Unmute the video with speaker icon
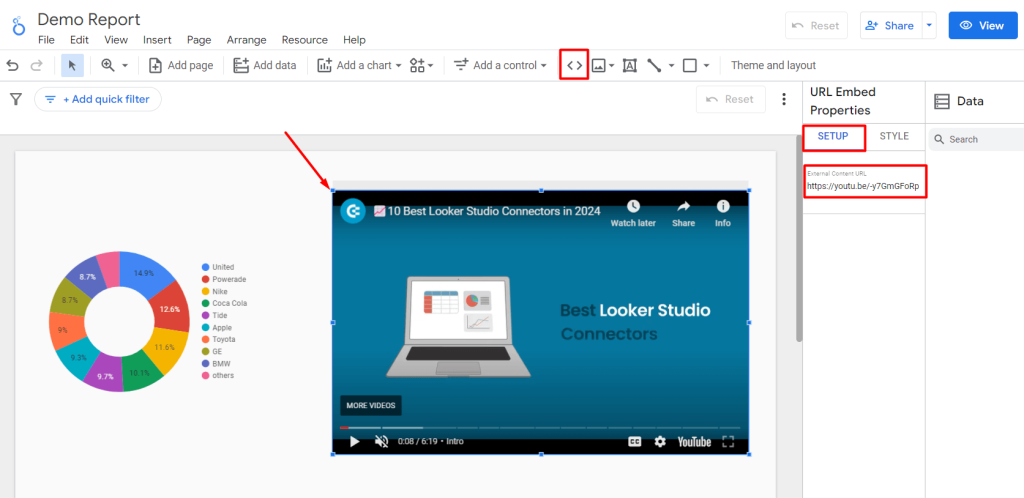 point(381,442)
